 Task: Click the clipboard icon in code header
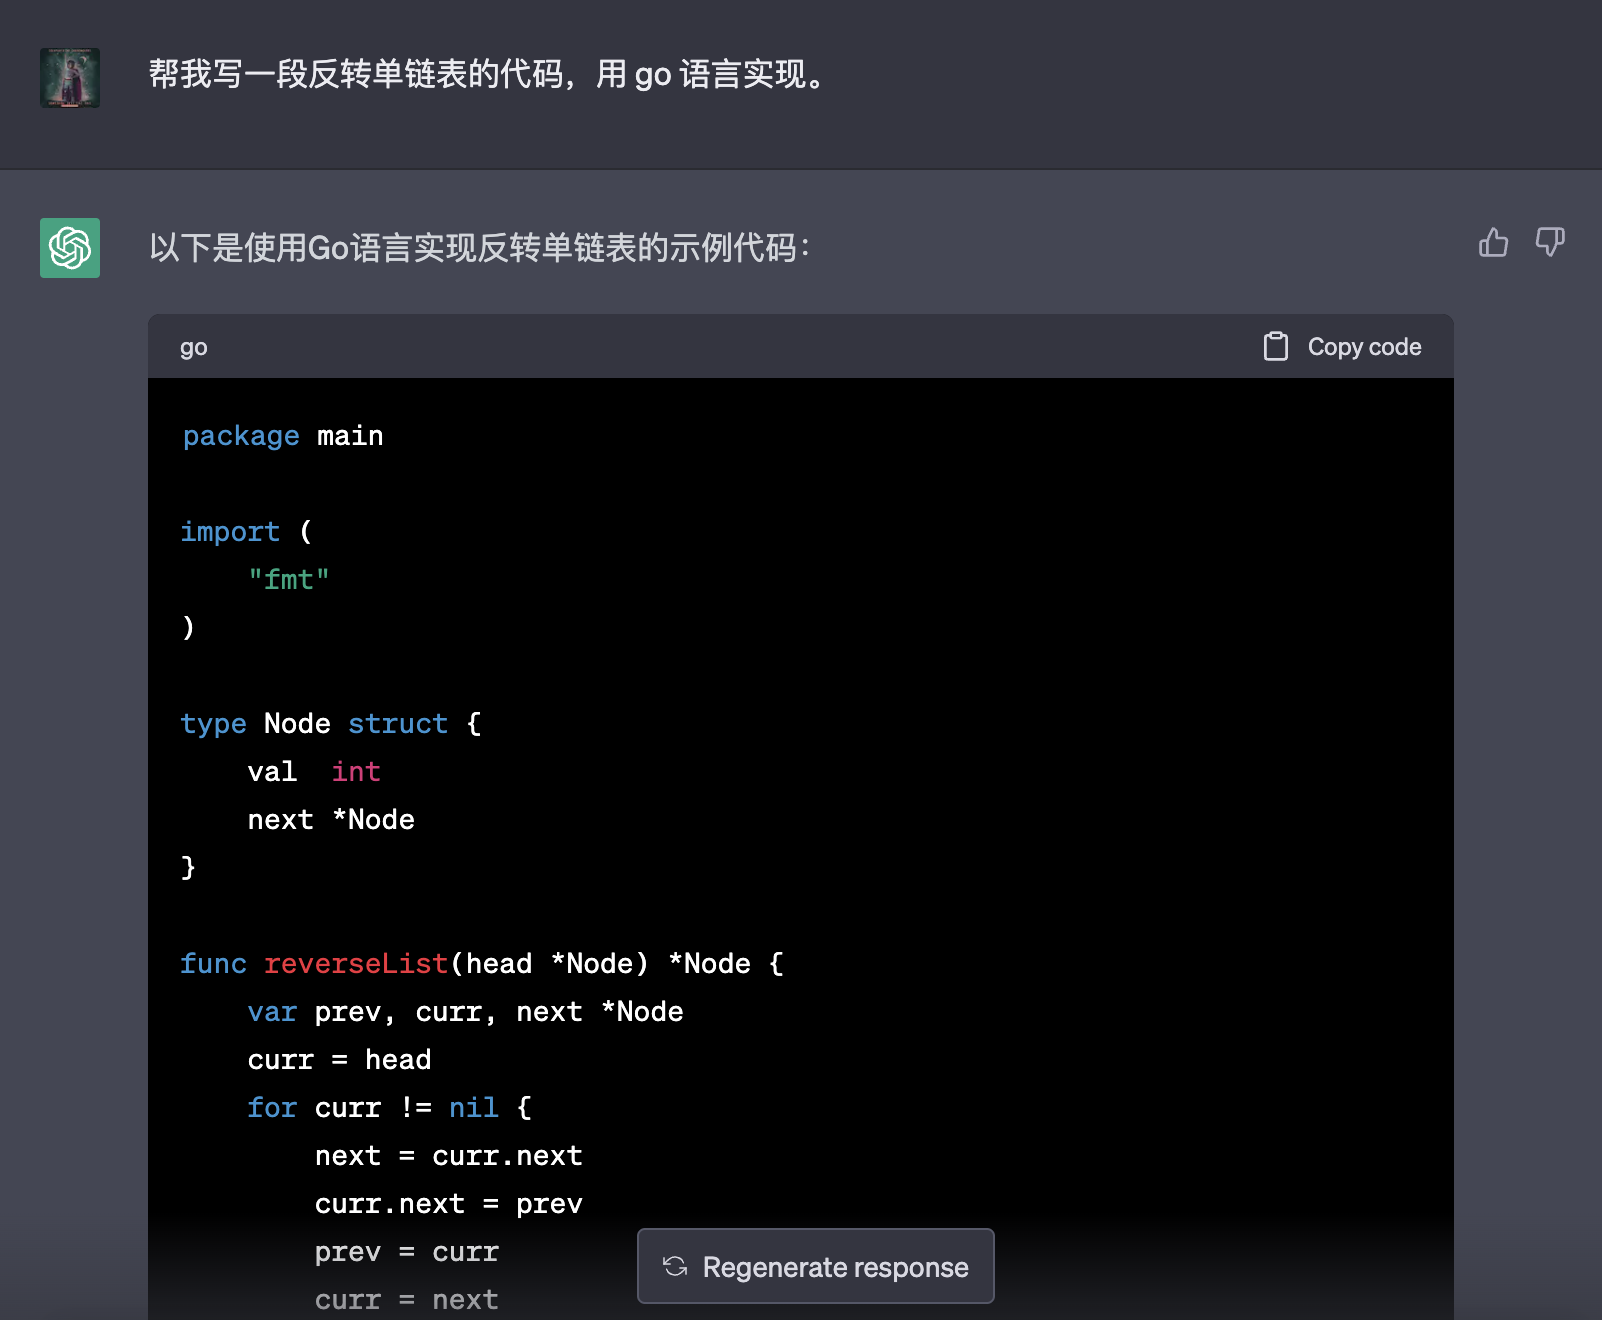1275,347
